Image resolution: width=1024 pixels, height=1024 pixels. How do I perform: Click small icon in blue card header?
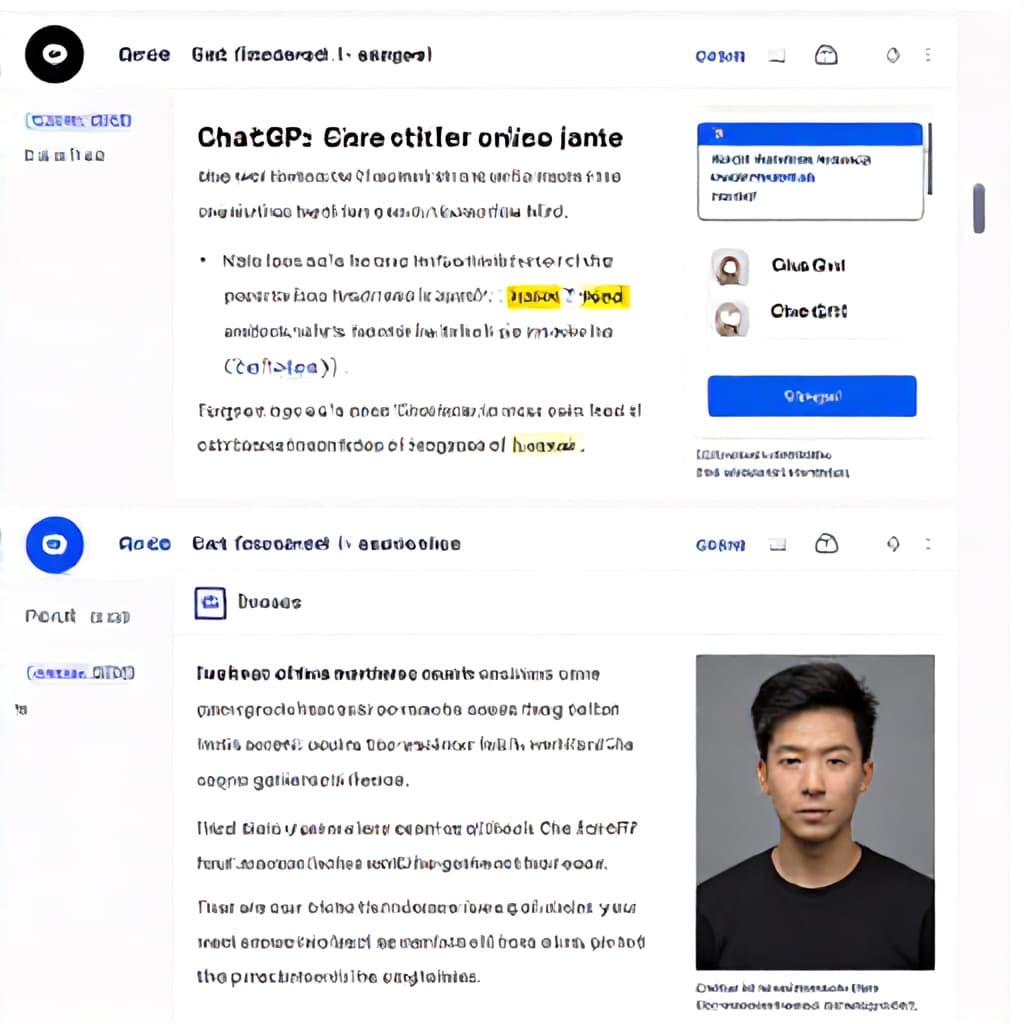(x=719, y=134)
